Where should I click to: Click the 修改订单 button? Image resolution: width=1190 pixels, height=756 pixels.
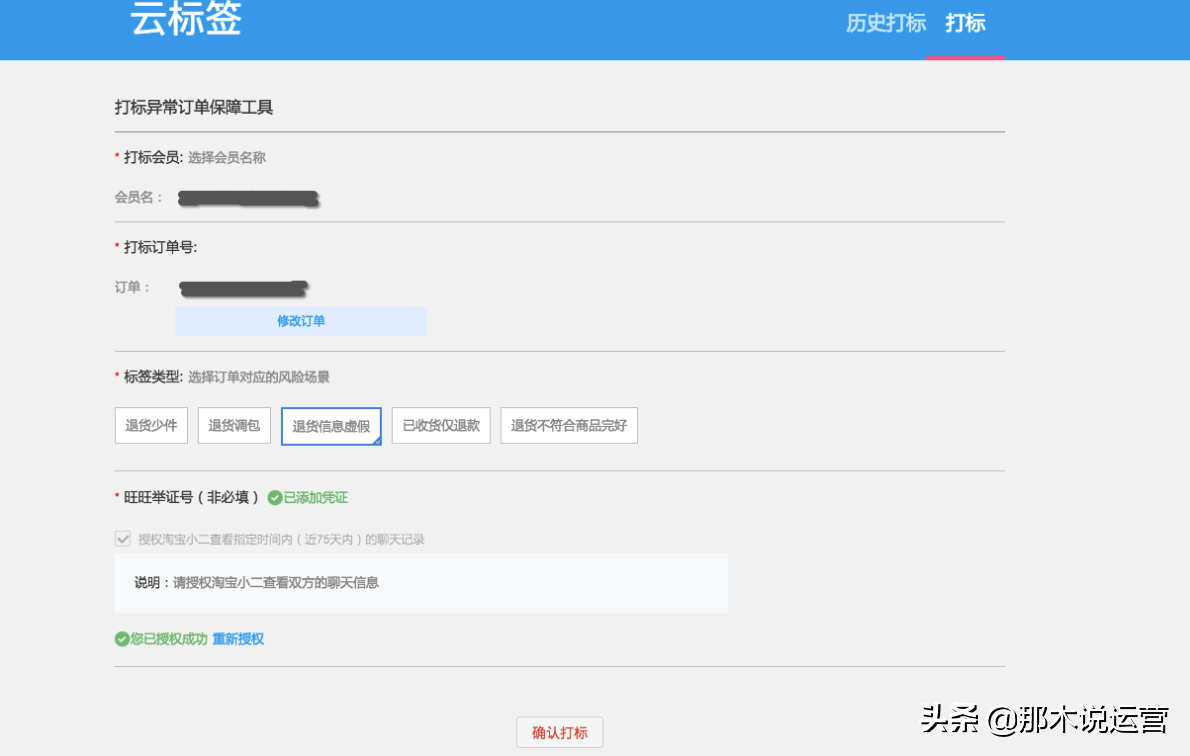[x=301, y=320]
